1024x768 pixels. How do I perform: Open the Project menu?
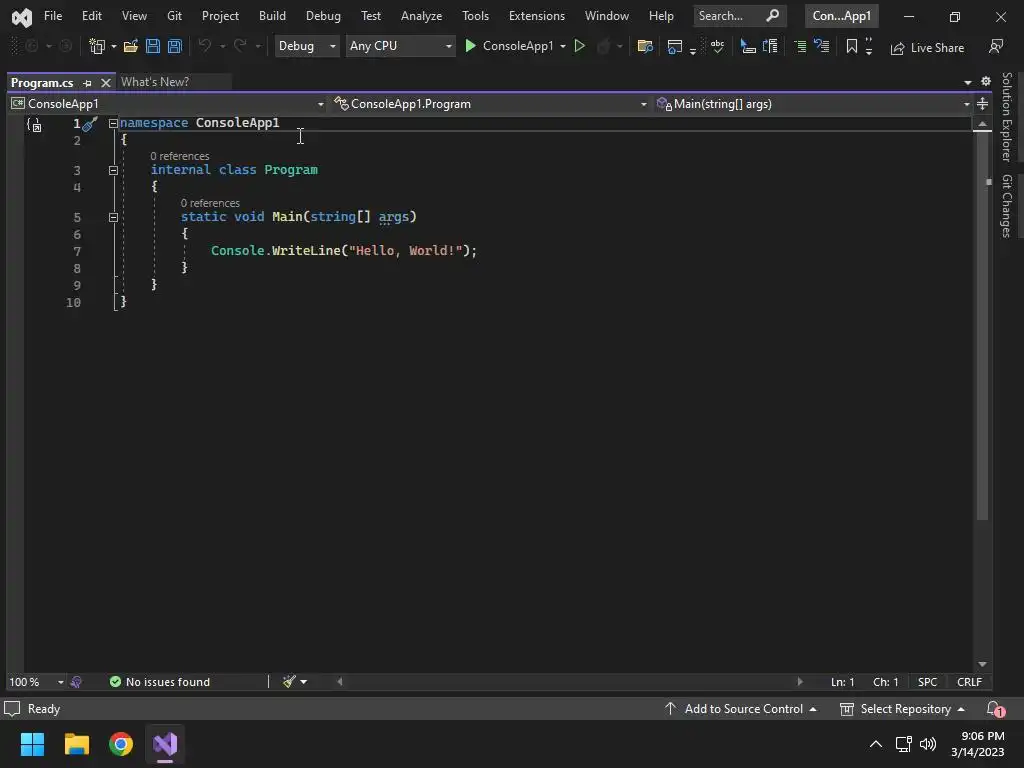[x=220, y=16]
